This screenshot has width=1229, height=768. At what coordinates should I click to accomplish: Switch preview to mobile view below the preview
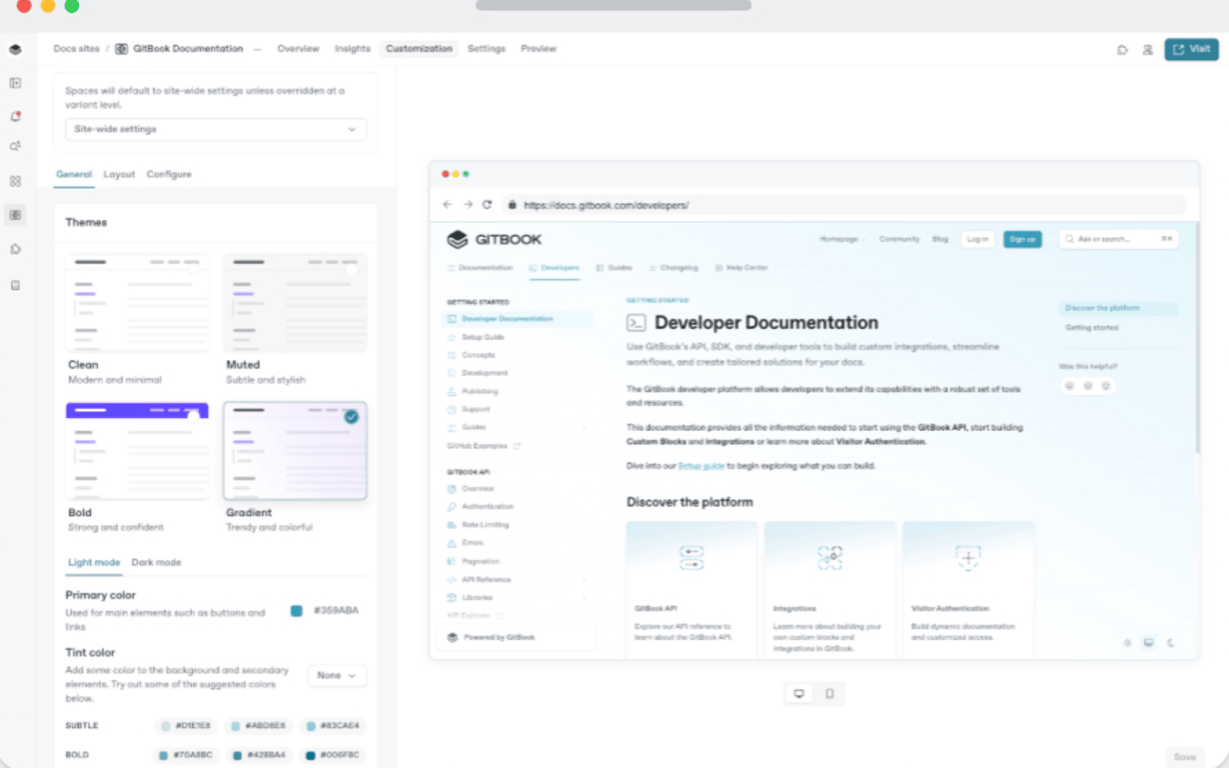coord(830,693)
